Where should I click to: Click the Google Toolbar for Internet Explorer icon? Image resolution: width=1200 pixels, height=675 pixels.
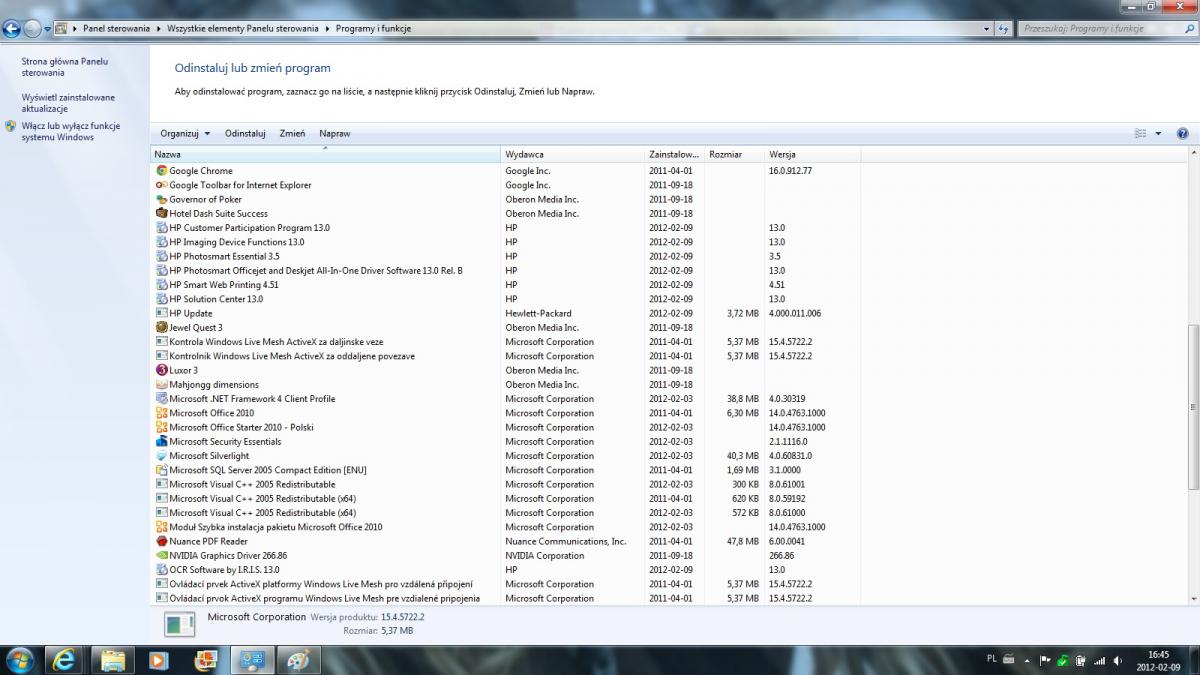pyautogui.click(x=161, y=185)
